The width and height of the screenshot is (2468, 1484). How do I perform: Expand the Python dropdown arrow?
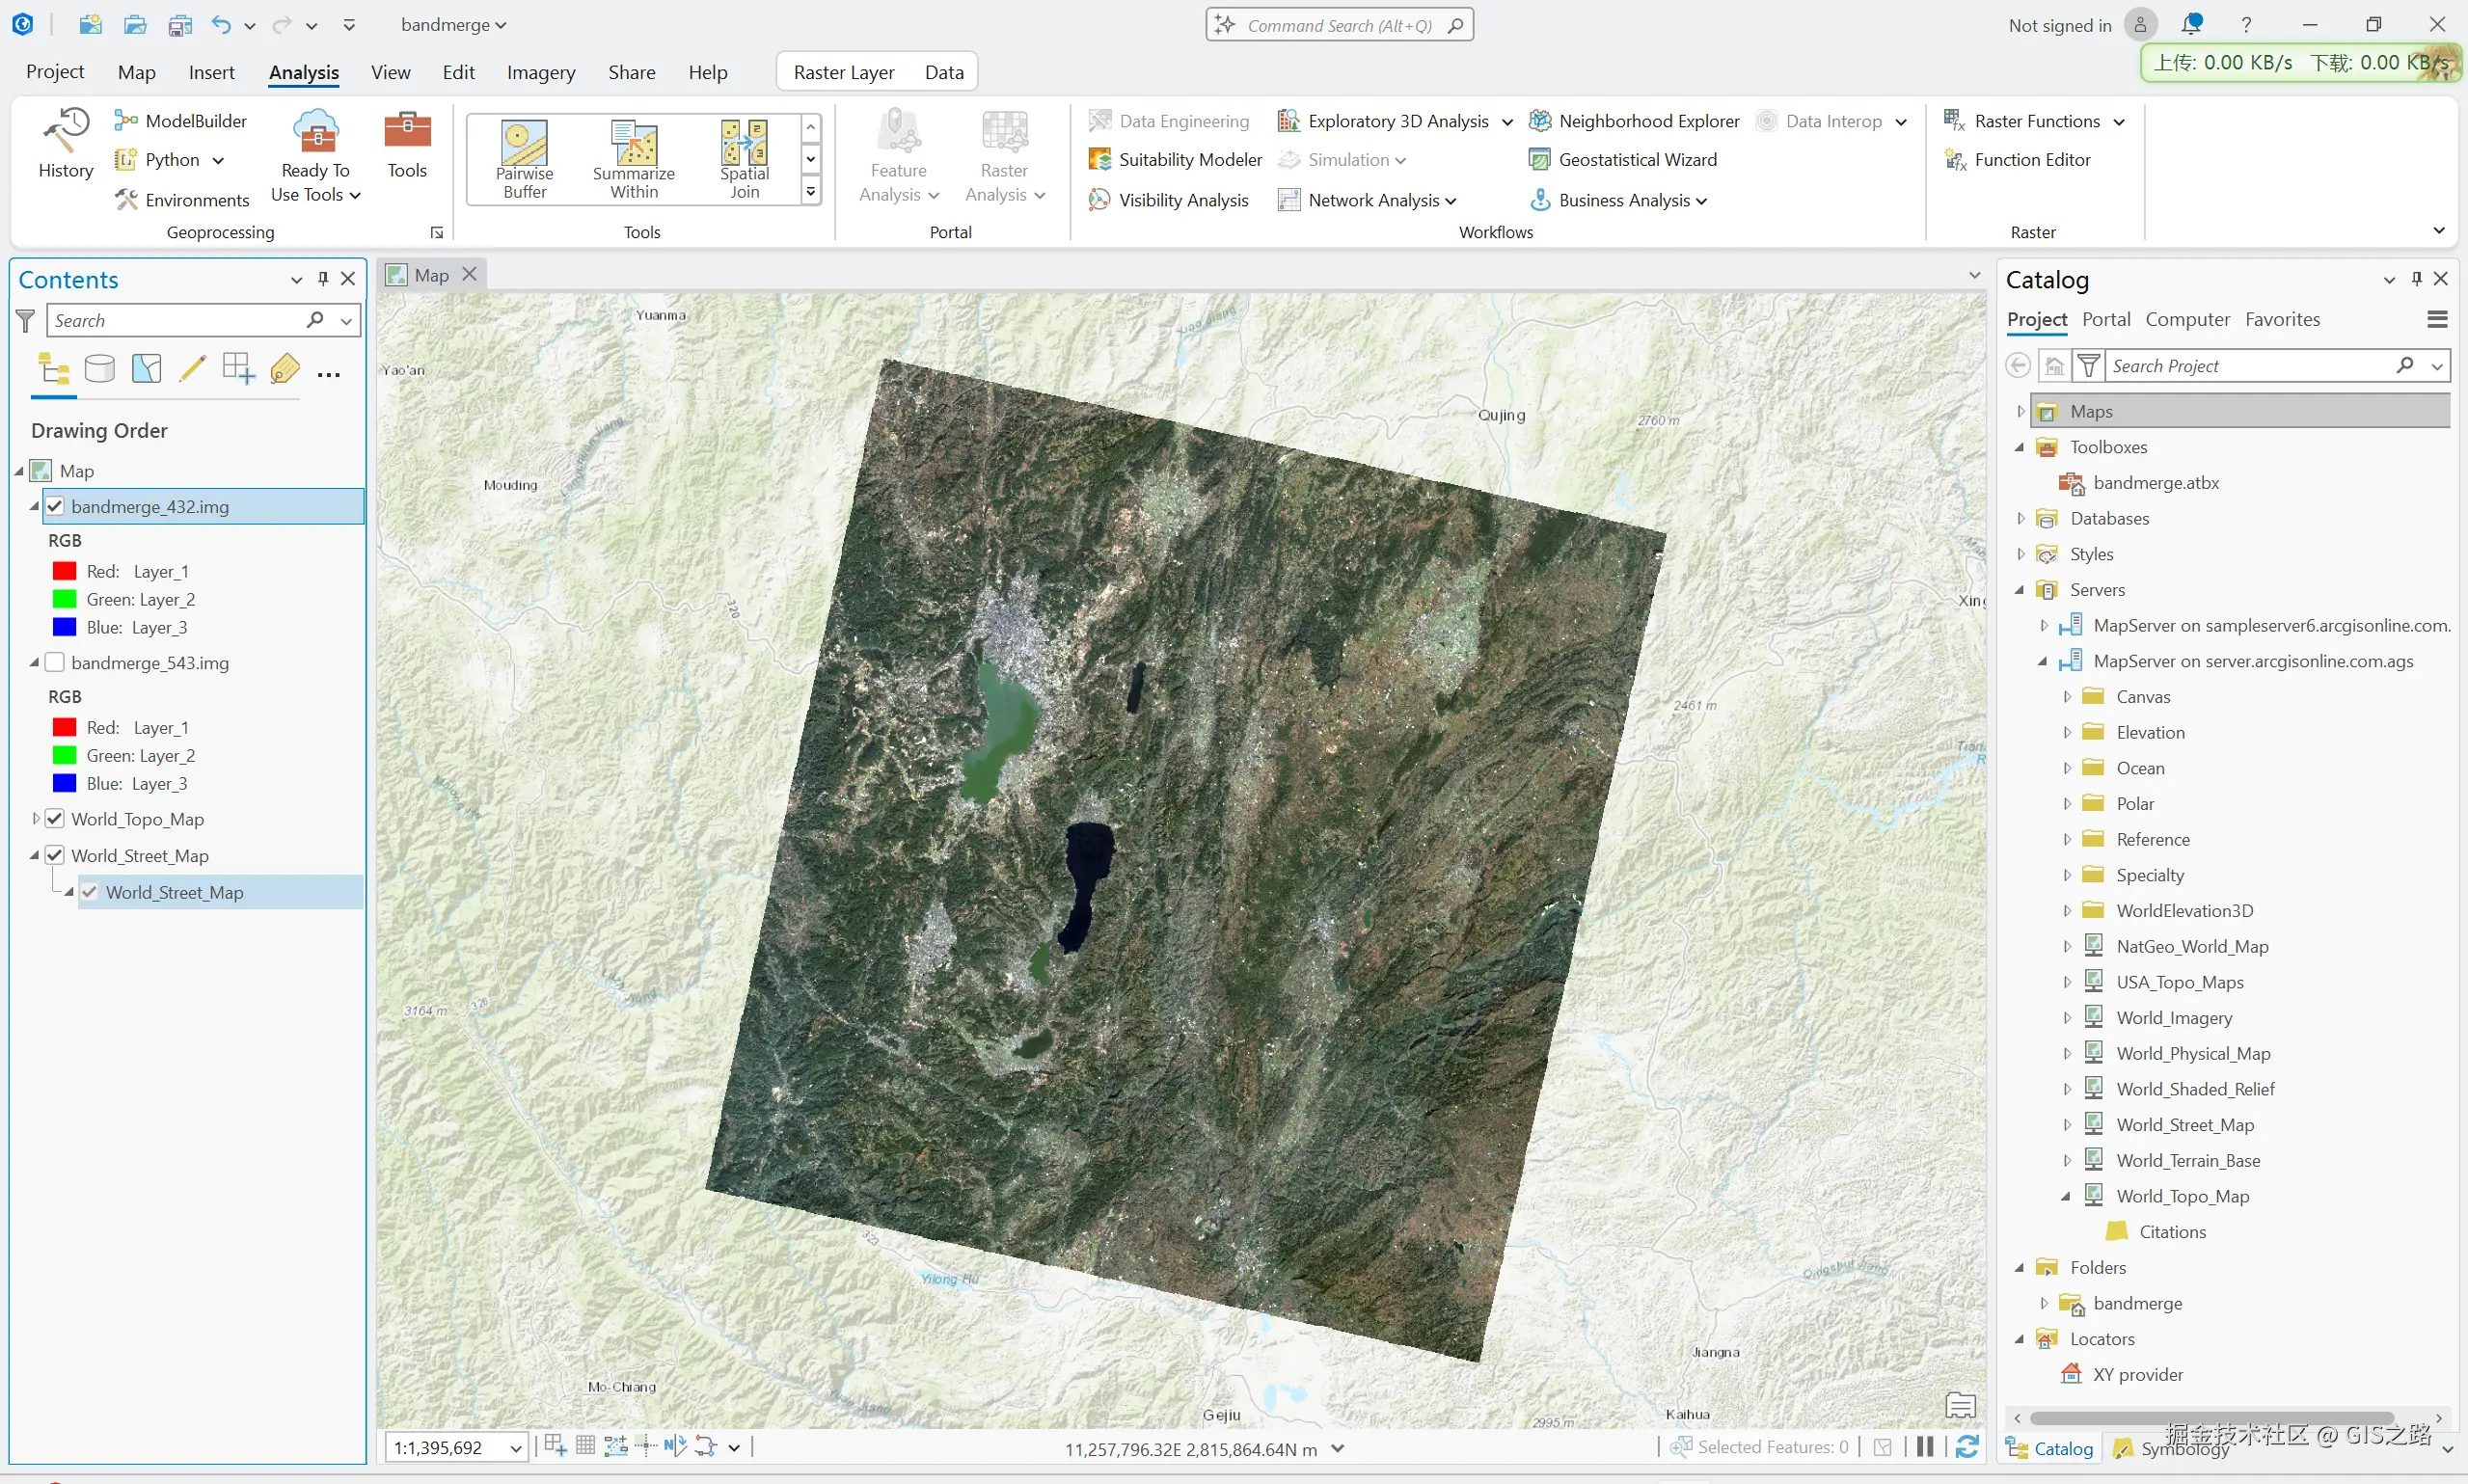coord(218,160)
